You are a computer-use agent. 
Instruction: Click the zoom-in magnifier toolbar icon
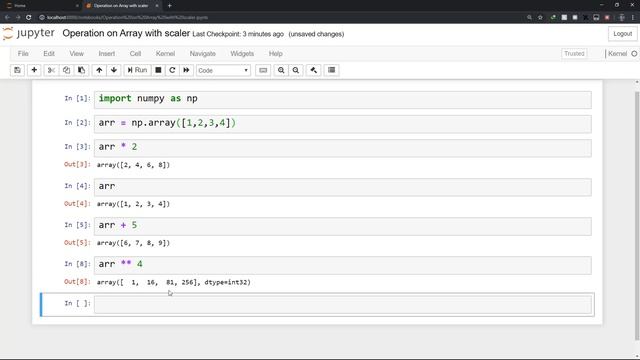tap(281, 70)
